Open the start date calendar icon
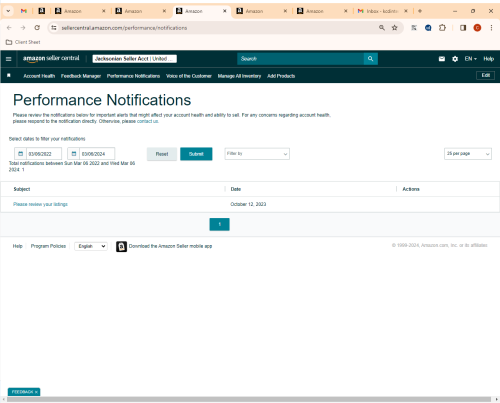 click(20, 154)
